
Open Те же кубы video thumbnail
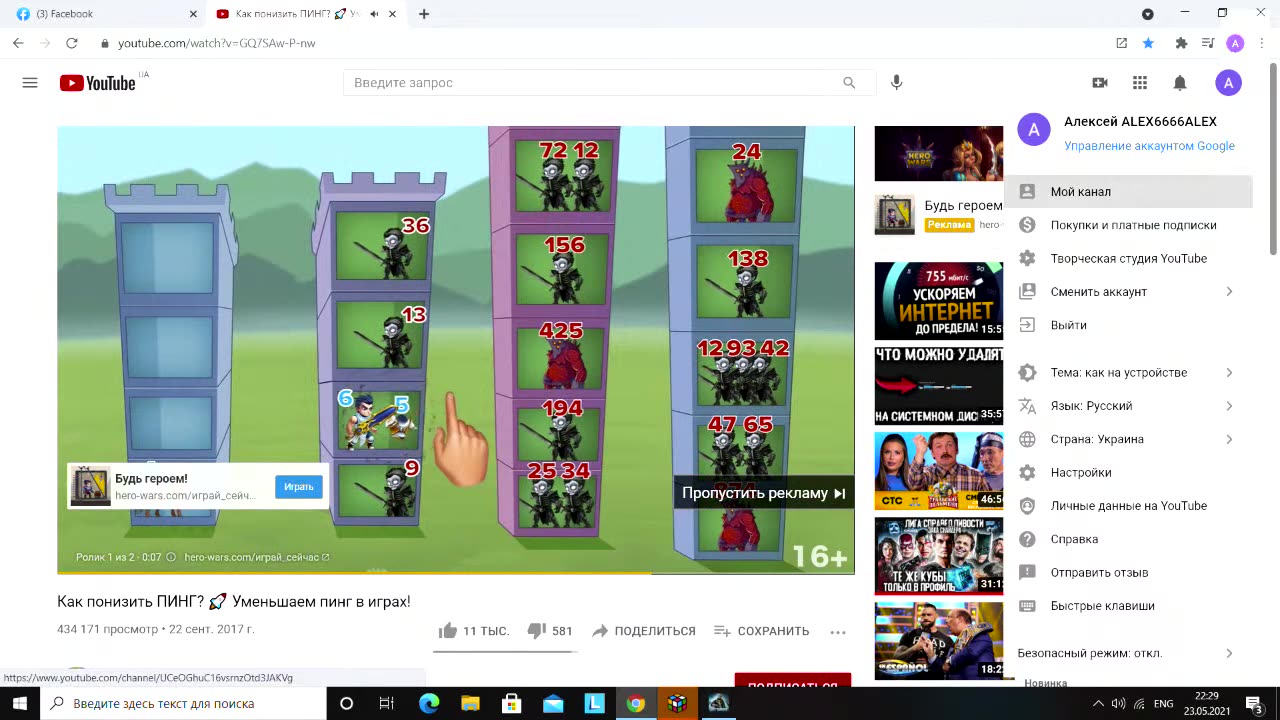tap(939, 555)
